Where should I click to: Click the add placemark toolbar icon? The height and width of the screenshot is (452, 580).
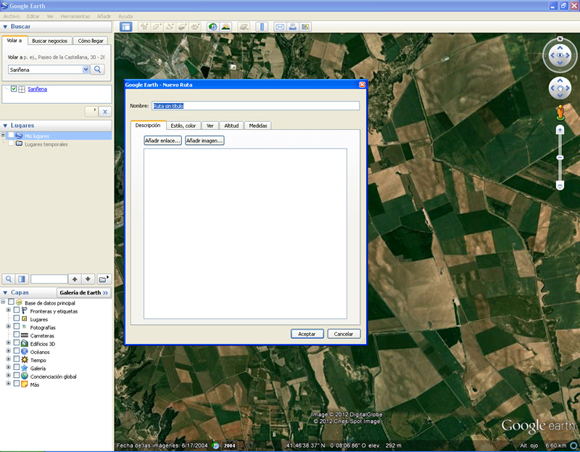coord(144,27)
